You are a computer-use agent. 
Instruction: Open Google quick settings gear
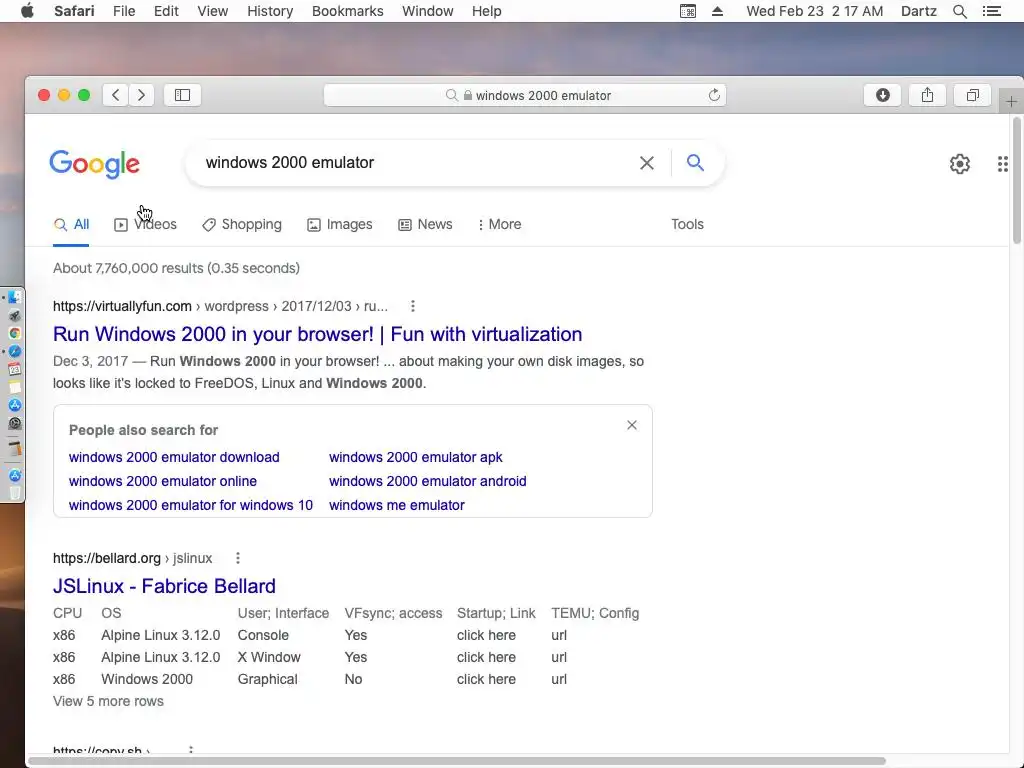pos(959,164)
